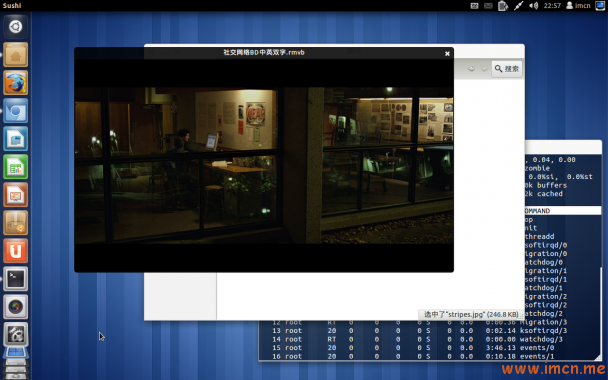Click the arrow icon adjacent to 搜索 button
Screen dimensions: 608x380
(x=484, y=69)
